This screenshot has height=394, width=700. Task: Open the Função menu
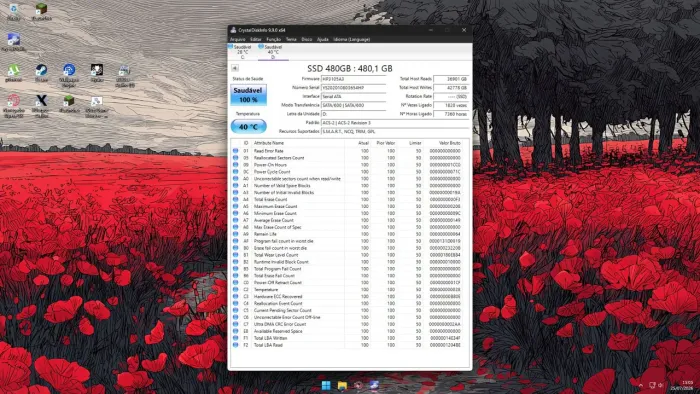(274, 39)
